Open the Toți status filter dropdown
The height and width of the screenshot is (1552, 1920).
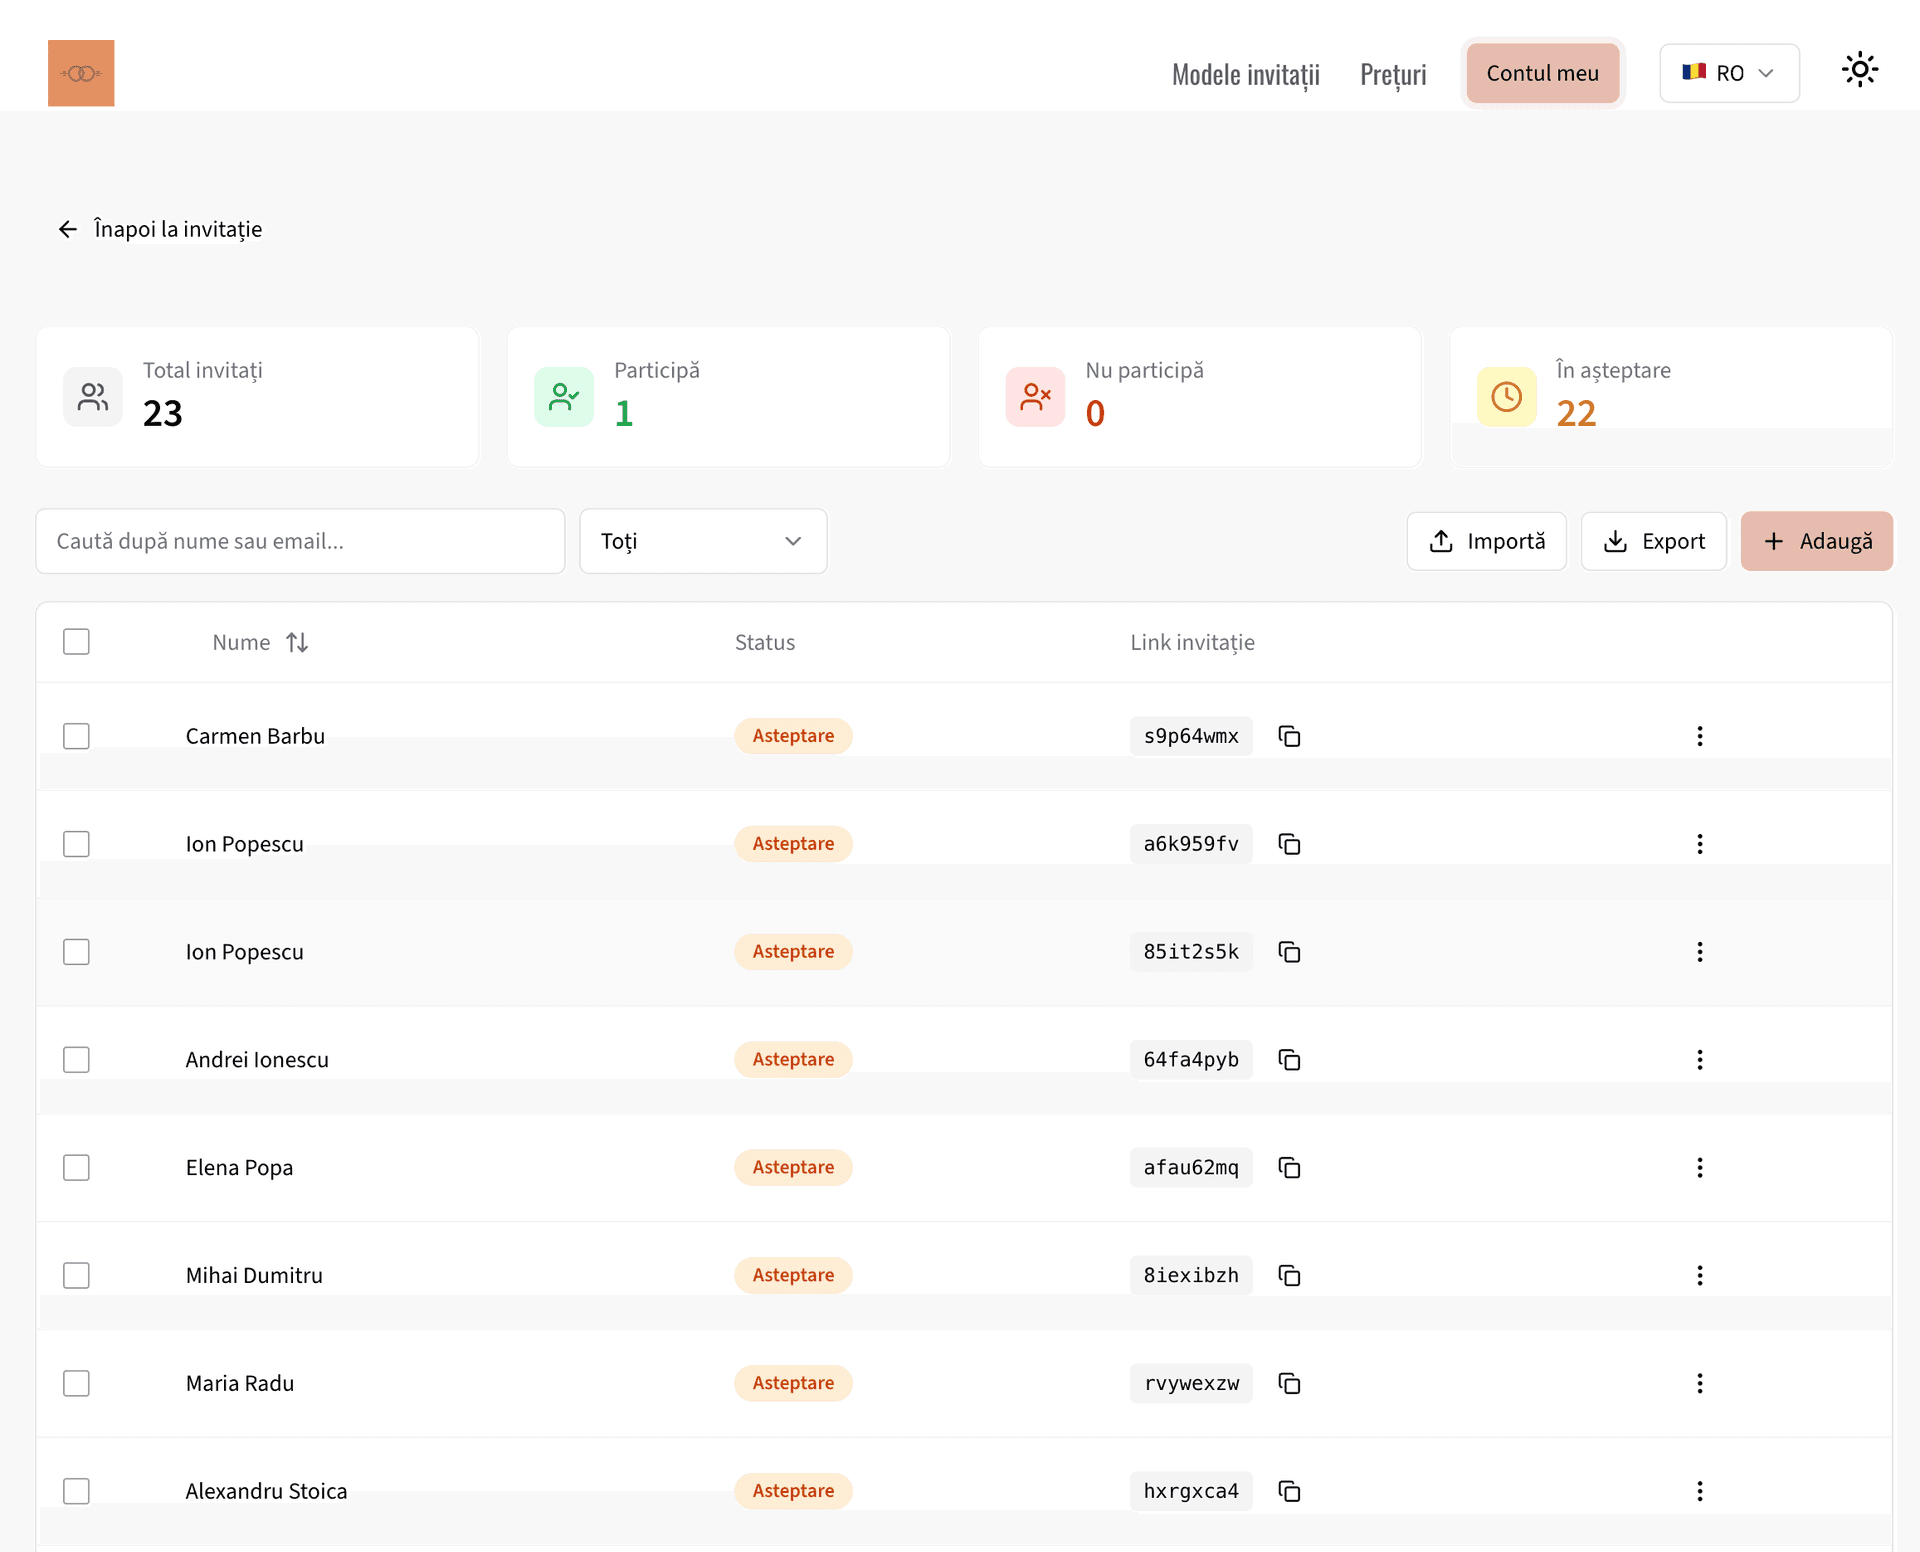703,541
